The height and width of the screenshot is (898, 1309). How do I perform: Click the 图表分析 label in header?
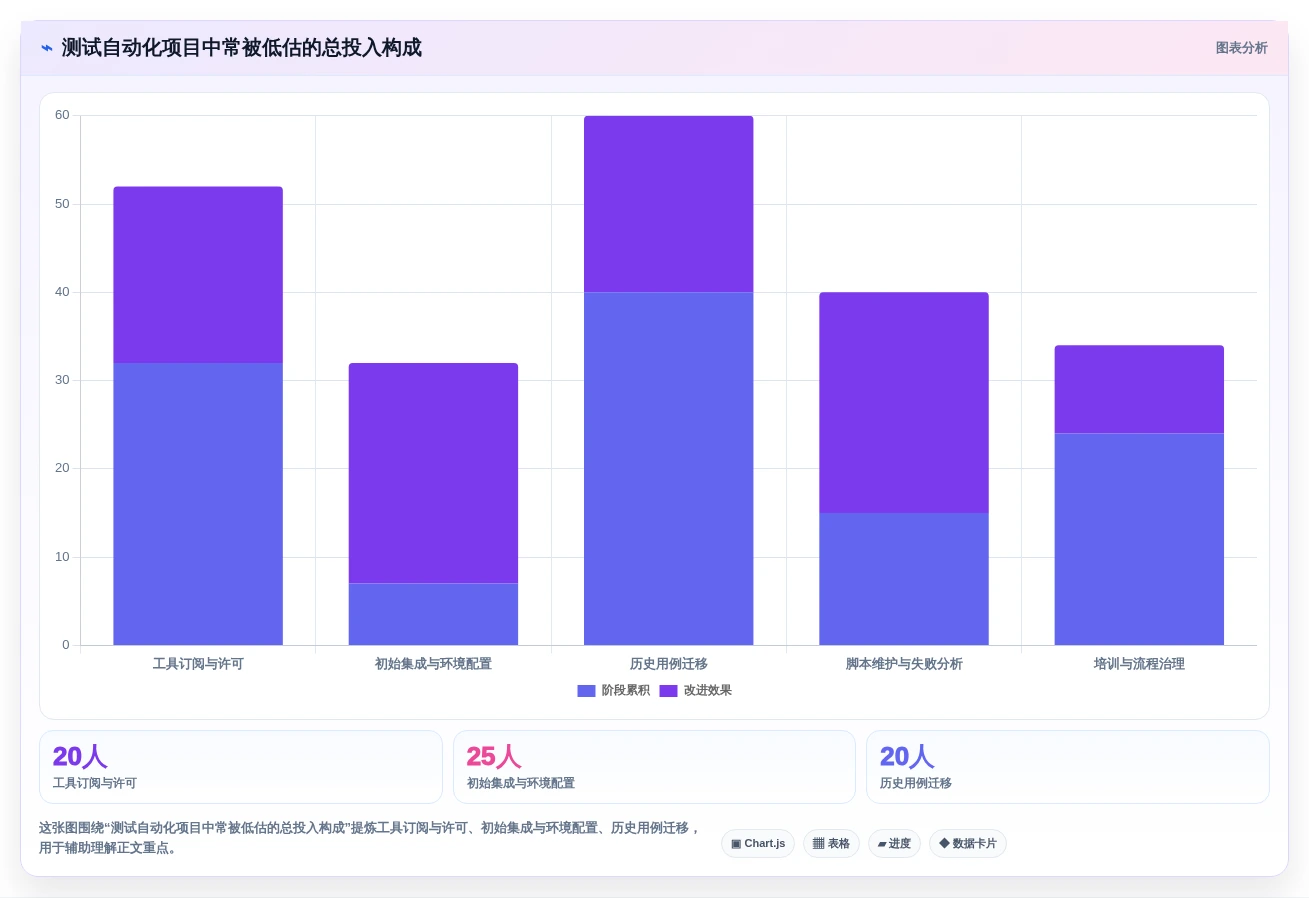pos(1241,48)
